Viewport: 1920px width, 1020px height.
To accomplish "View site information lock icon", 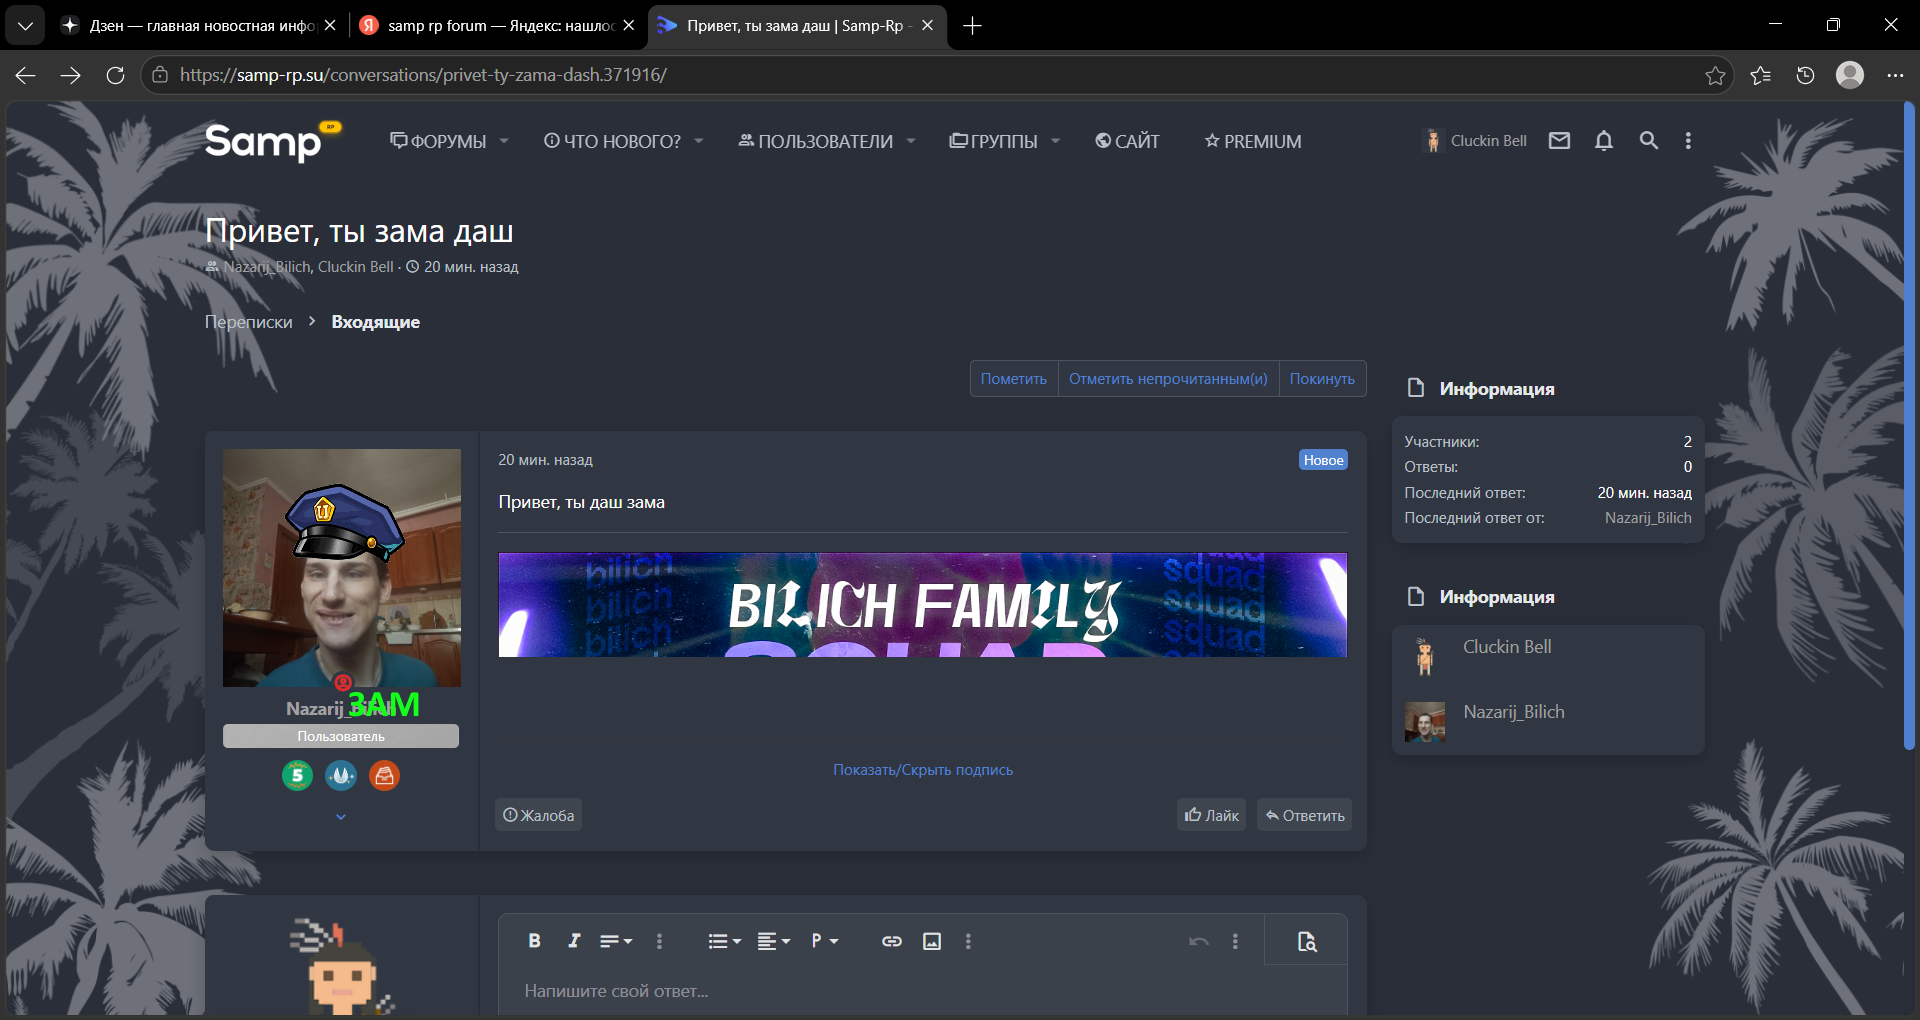I will (160, 75).
